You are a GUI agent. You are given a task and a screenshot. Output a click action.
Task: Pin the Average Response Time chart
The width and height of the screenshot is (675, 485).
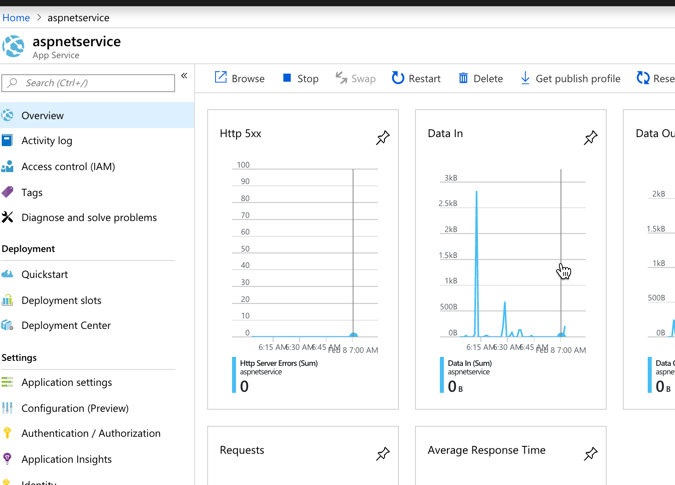[x=591, y=454]
